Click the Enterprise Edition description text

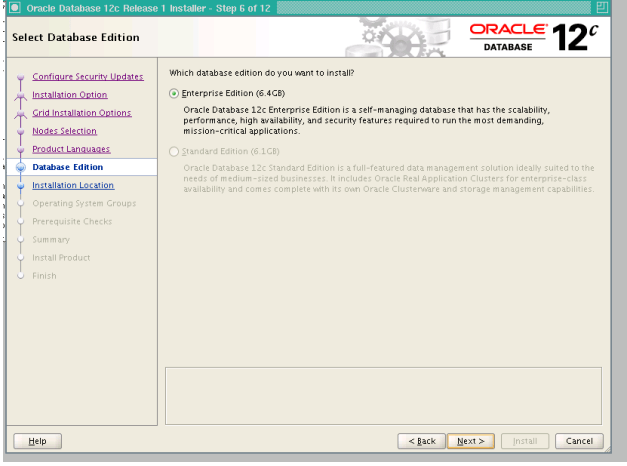click(366, 120)
